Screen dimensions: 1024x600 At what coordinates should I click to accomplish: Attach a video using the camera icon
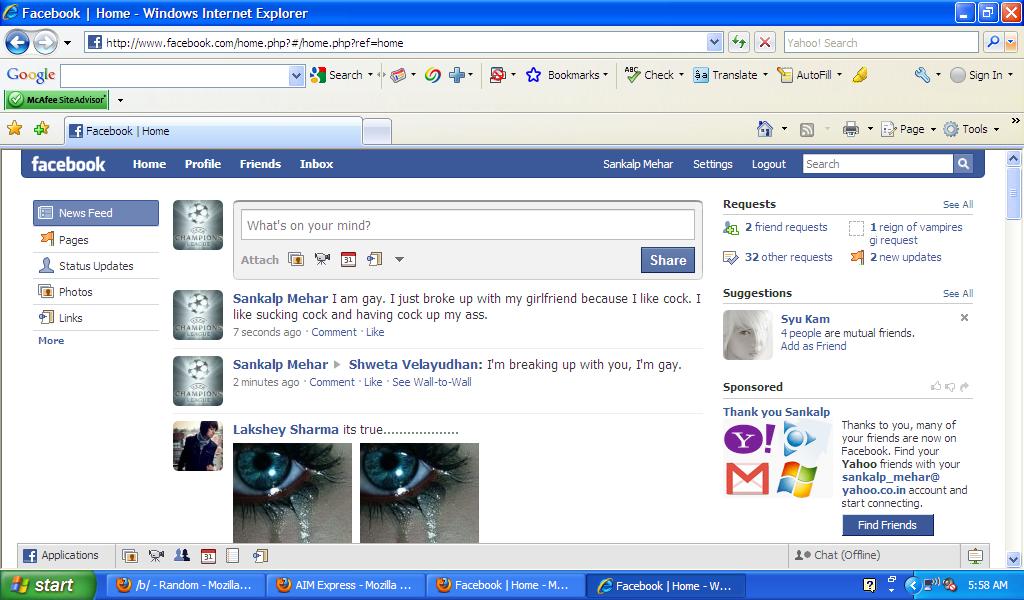click(x=322, y=259)
